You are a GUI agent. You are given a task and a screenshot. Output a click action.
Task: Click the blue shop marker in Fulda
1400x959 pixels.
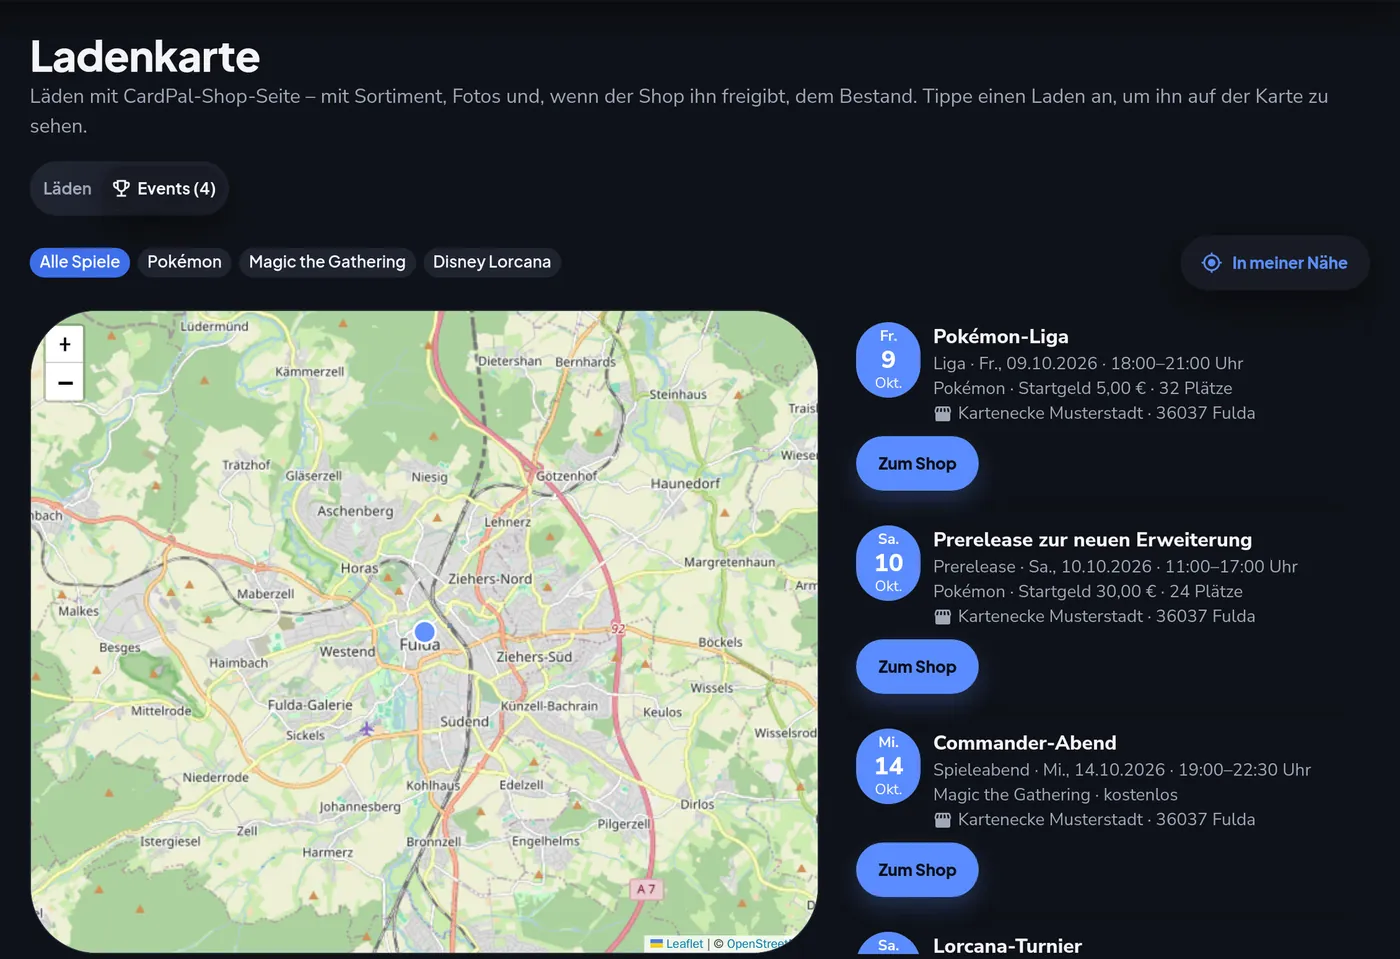pyautogui.click(x=424, y=631)
